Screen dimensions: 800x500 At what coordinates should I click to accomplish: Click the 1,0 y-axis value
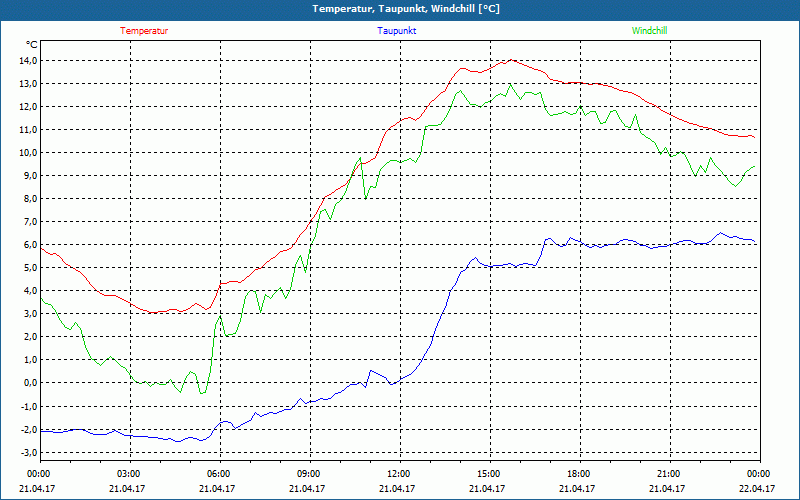31,360
